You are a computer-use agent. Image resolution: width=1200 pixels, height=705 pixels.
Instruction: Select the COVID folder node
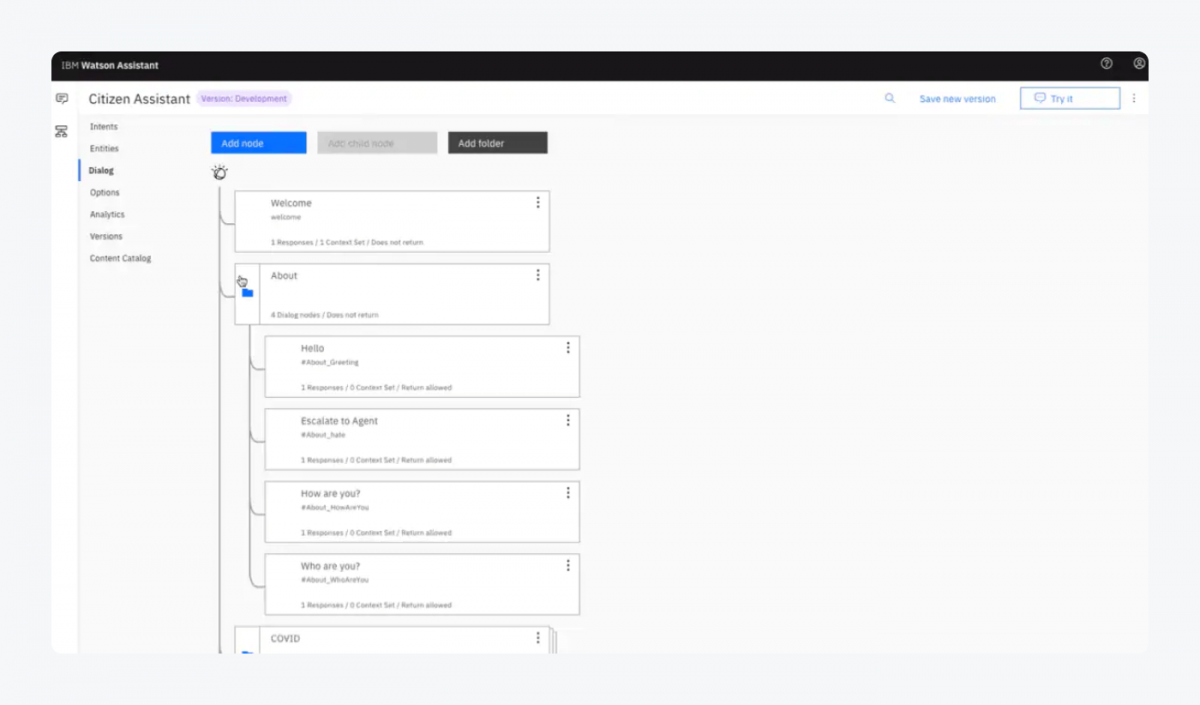[x=392, y=640]
